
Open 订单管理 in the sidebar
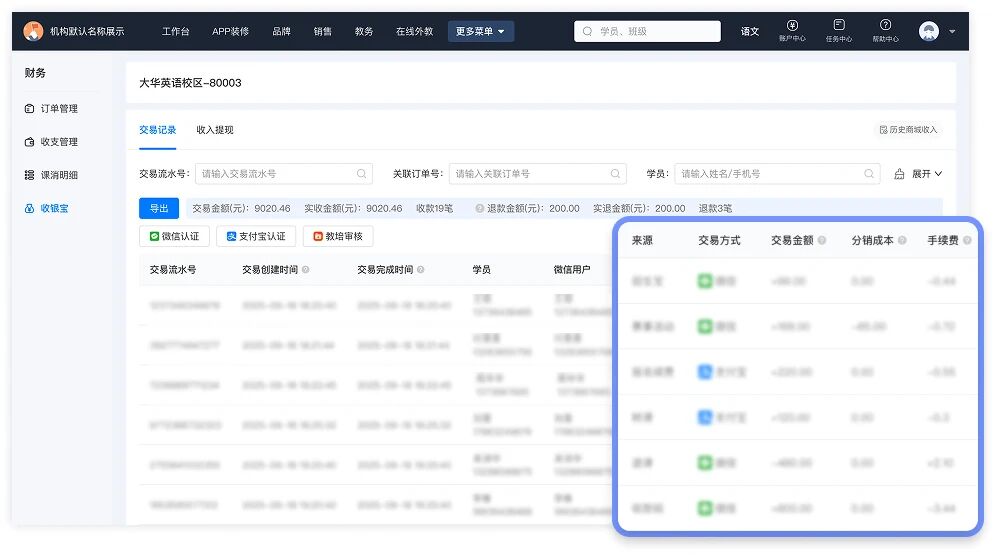click(x=58, y=109)
